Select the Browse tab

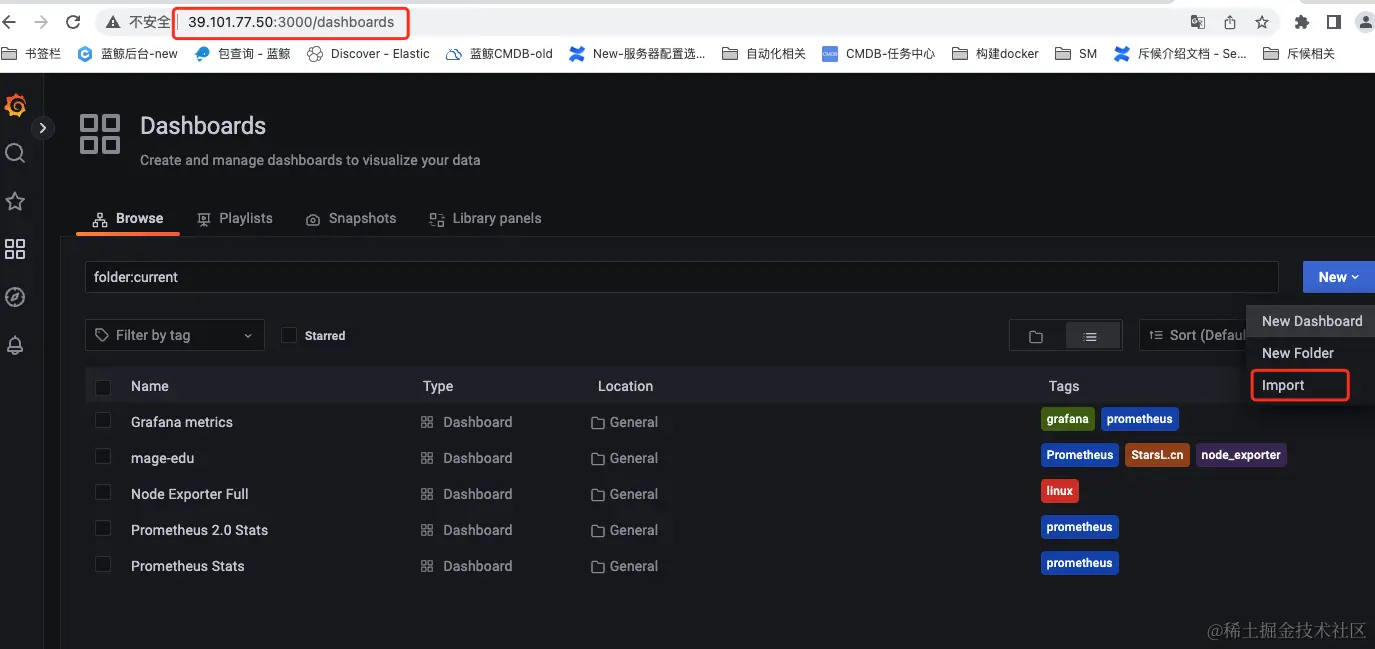[128, 218]
